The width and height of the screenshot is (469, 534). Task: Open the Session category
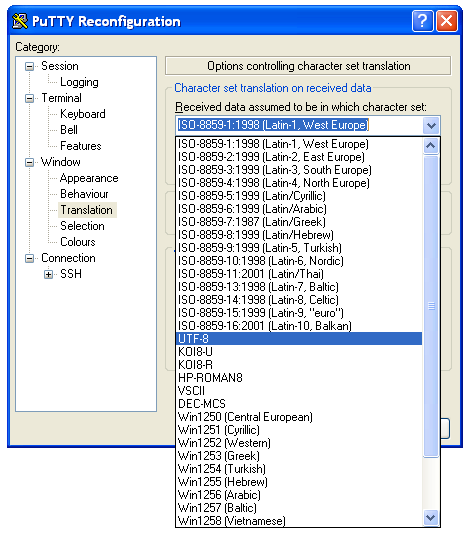60,66
